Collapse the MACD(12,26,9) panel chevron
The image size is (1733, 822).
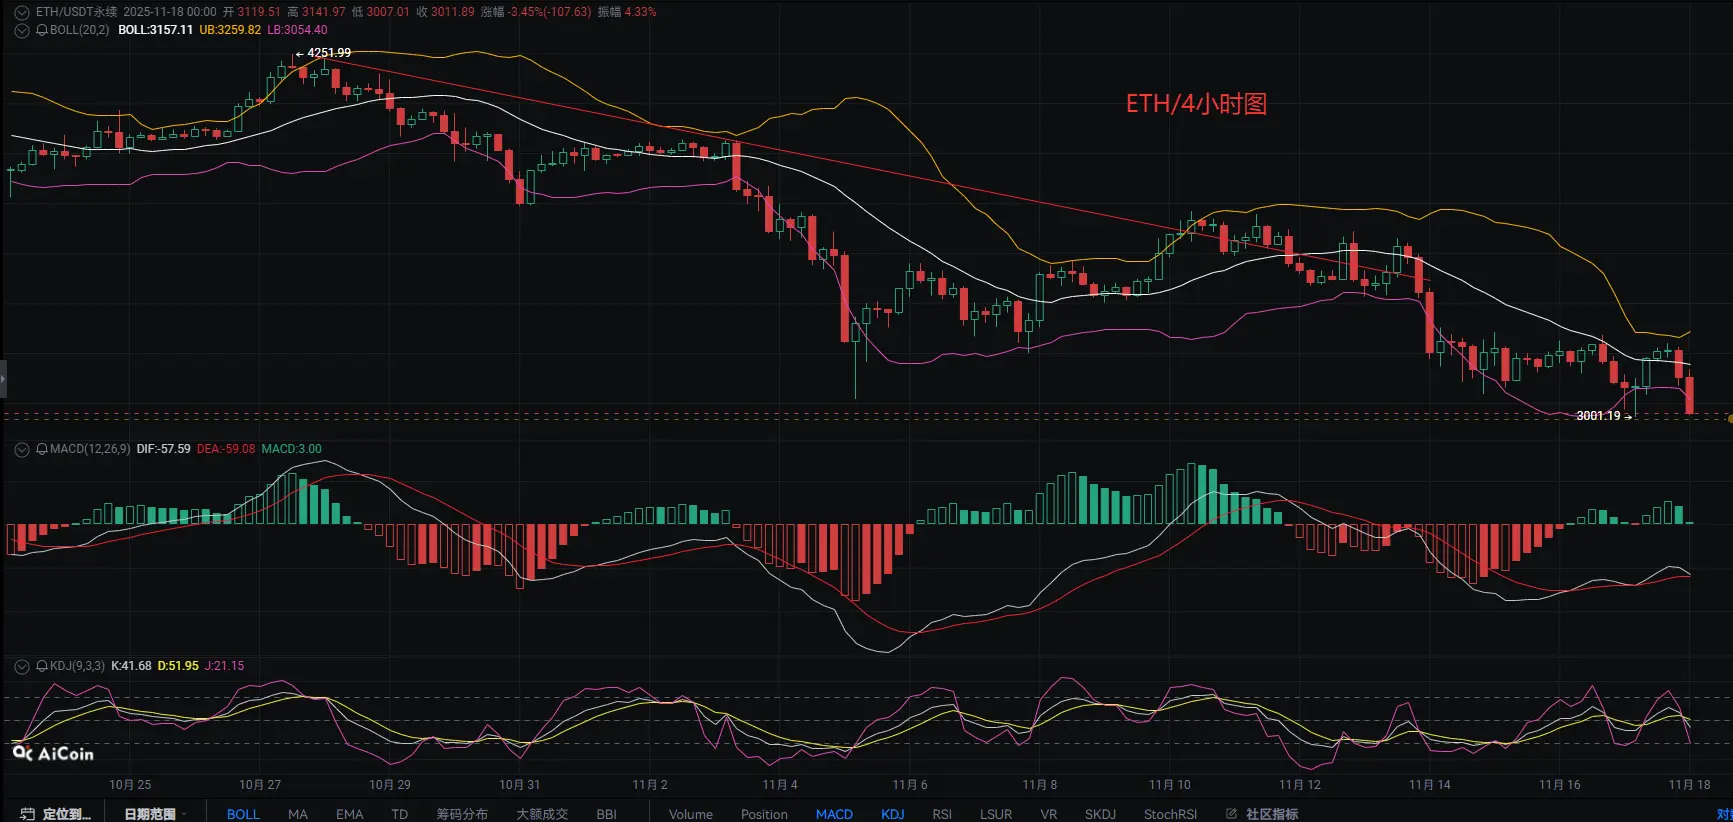click(x=22, y=449)
